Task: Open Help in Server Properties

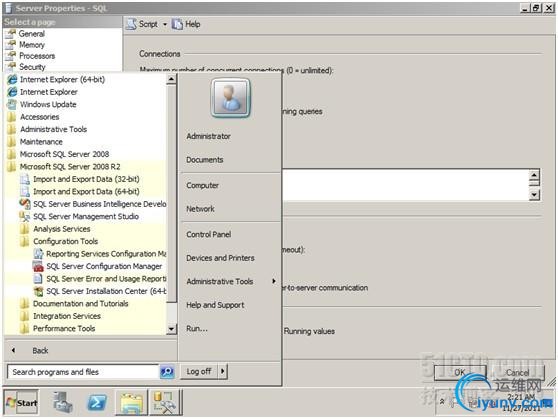Action: (186, 24)
